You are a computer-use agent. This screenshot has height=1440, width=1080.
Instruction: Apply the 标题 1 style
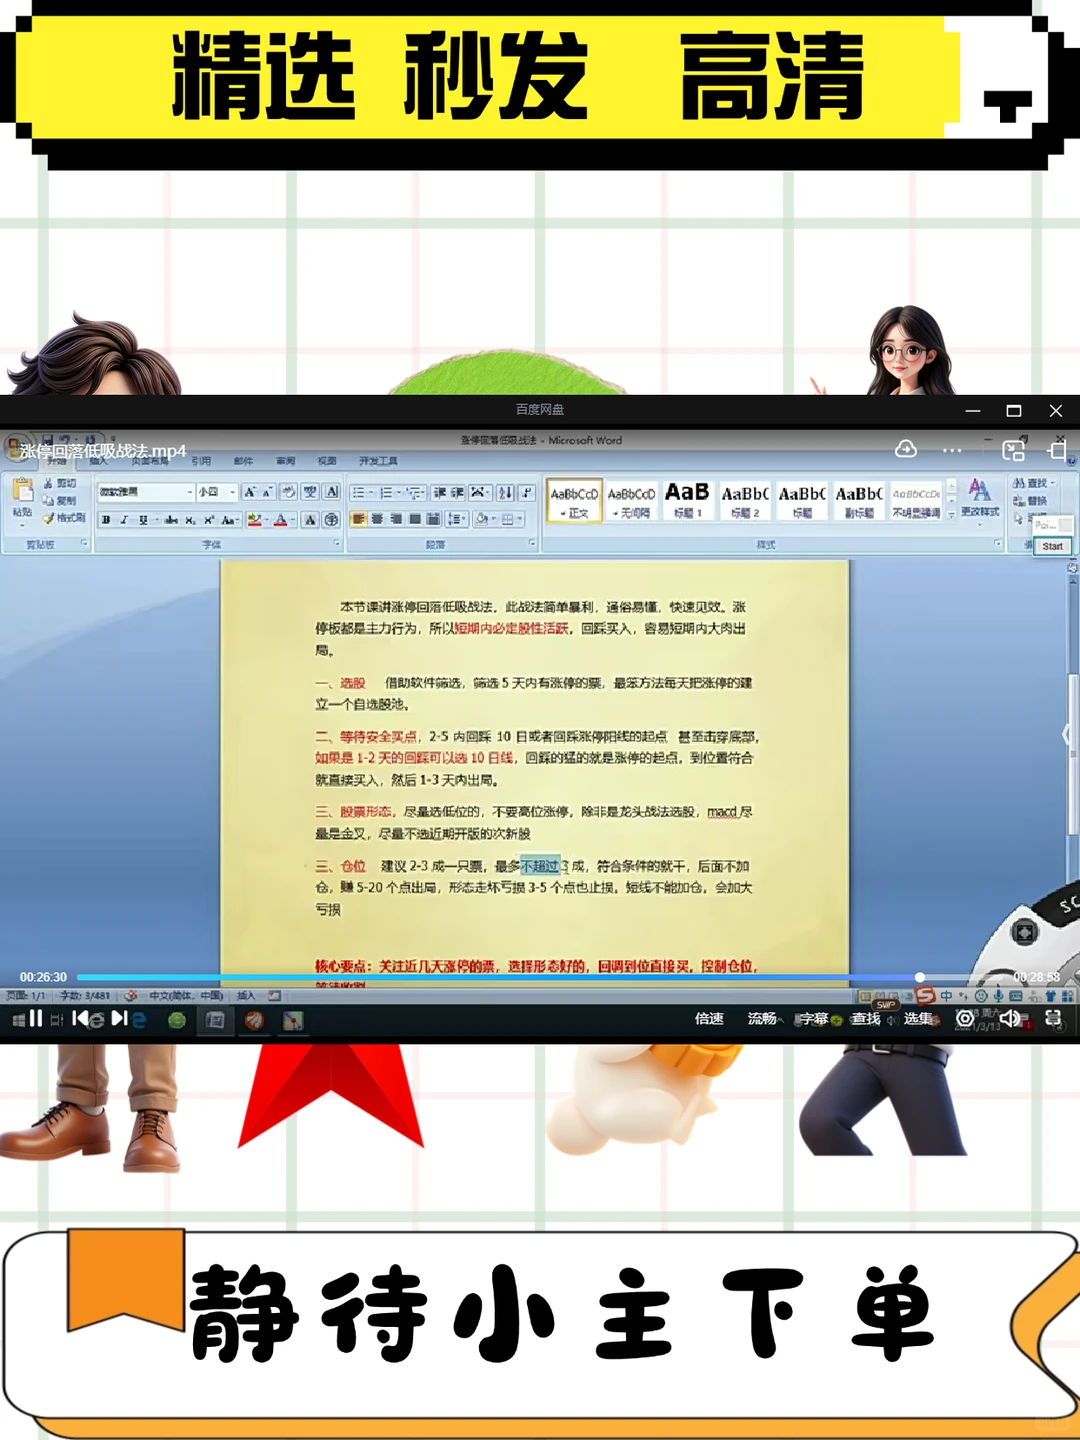(x=688, y=501)
